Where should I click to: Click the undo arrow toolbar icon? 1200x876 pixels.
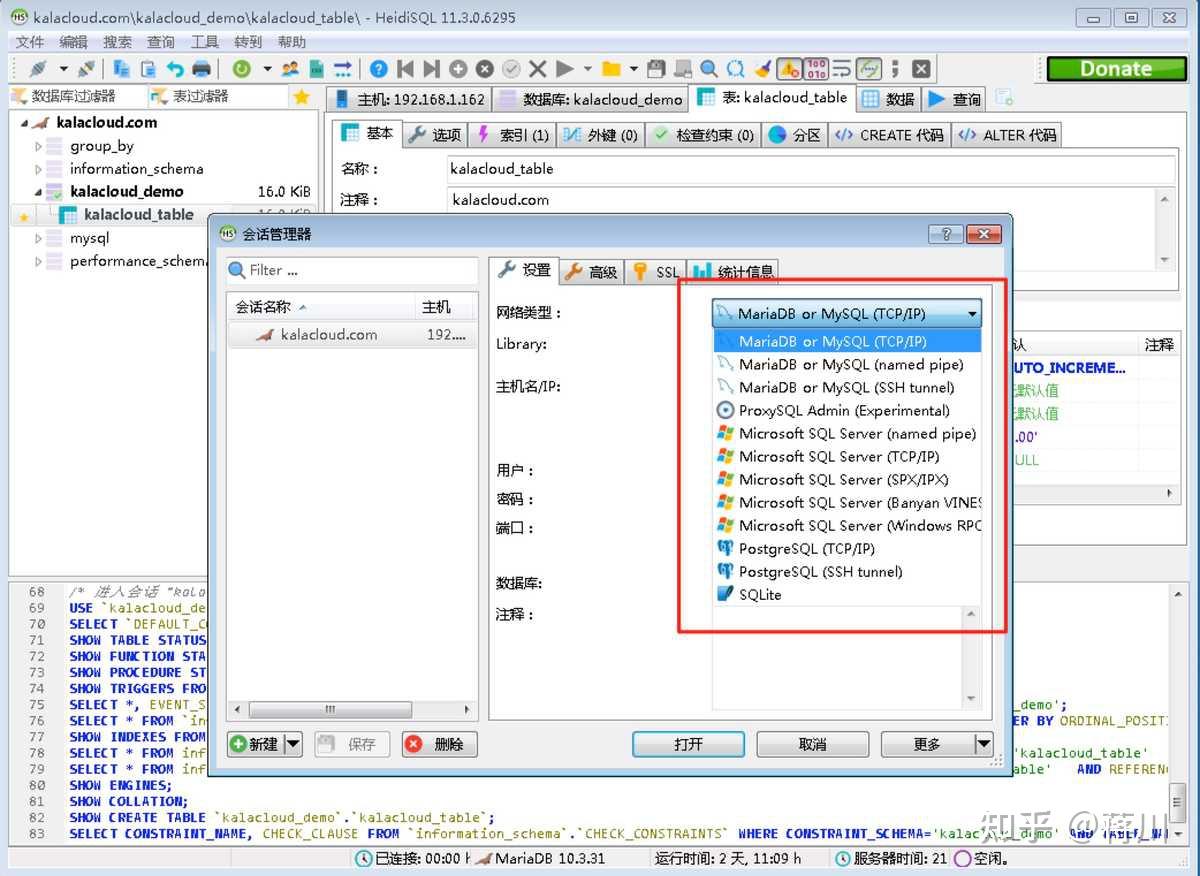[x=175, y=69]
